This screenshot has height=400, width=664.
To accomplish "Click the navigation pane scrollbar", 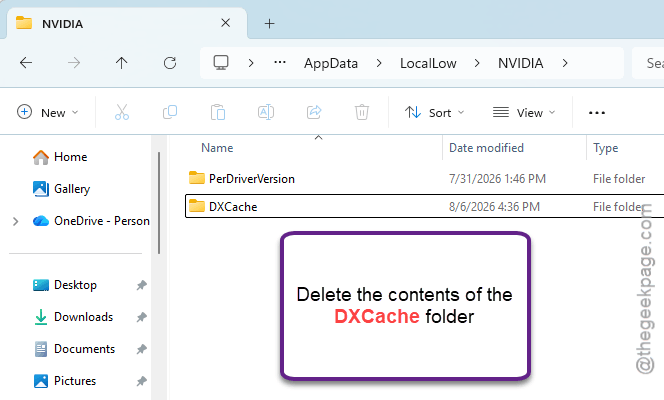I will (x=159, y=203).
